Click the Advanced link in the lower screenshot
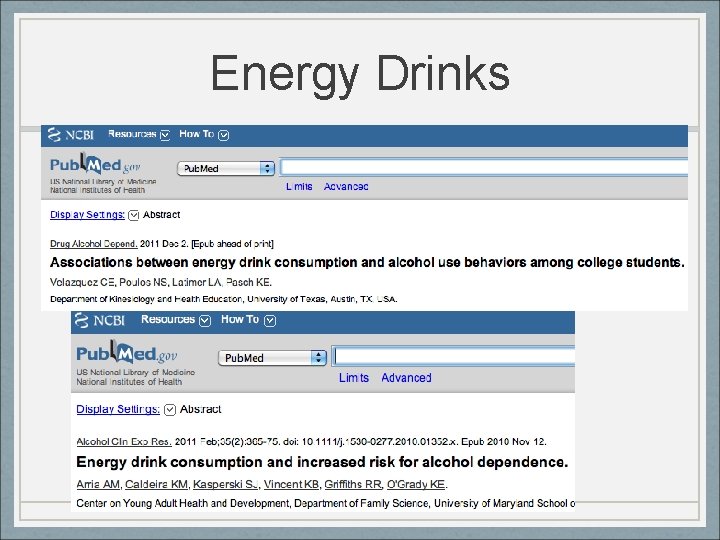The height and width of the screenshot is (540, 720). [406, 377]
